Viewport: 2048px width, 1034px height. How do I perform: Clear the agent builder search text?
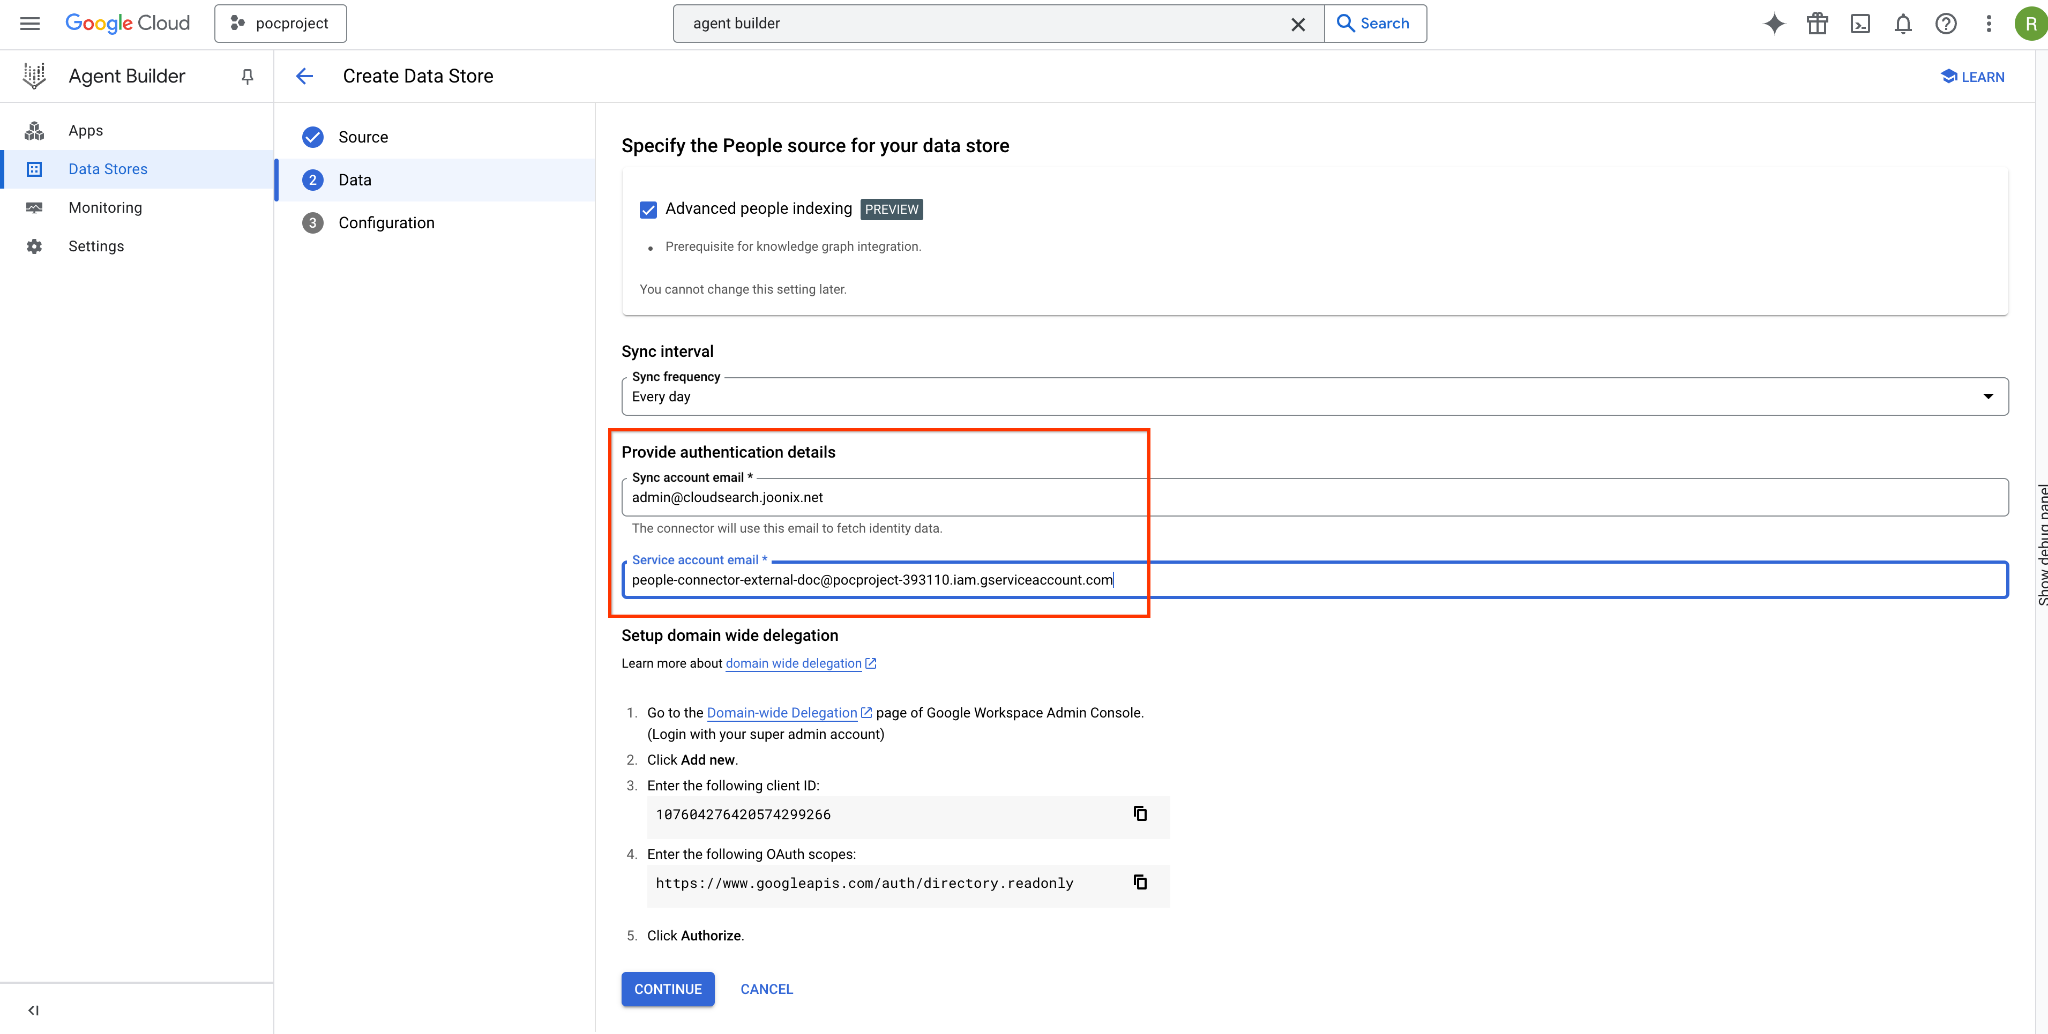(1298, 24)
